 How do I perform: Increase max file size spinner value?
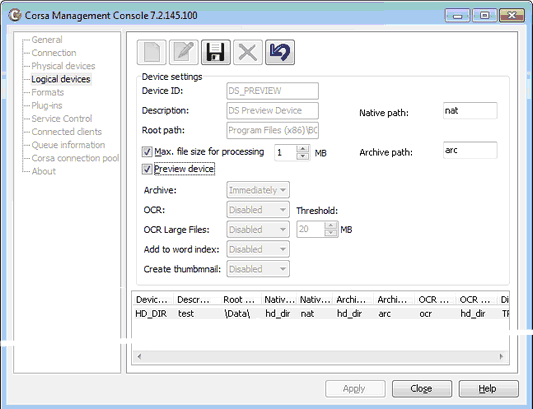[303, 149]
